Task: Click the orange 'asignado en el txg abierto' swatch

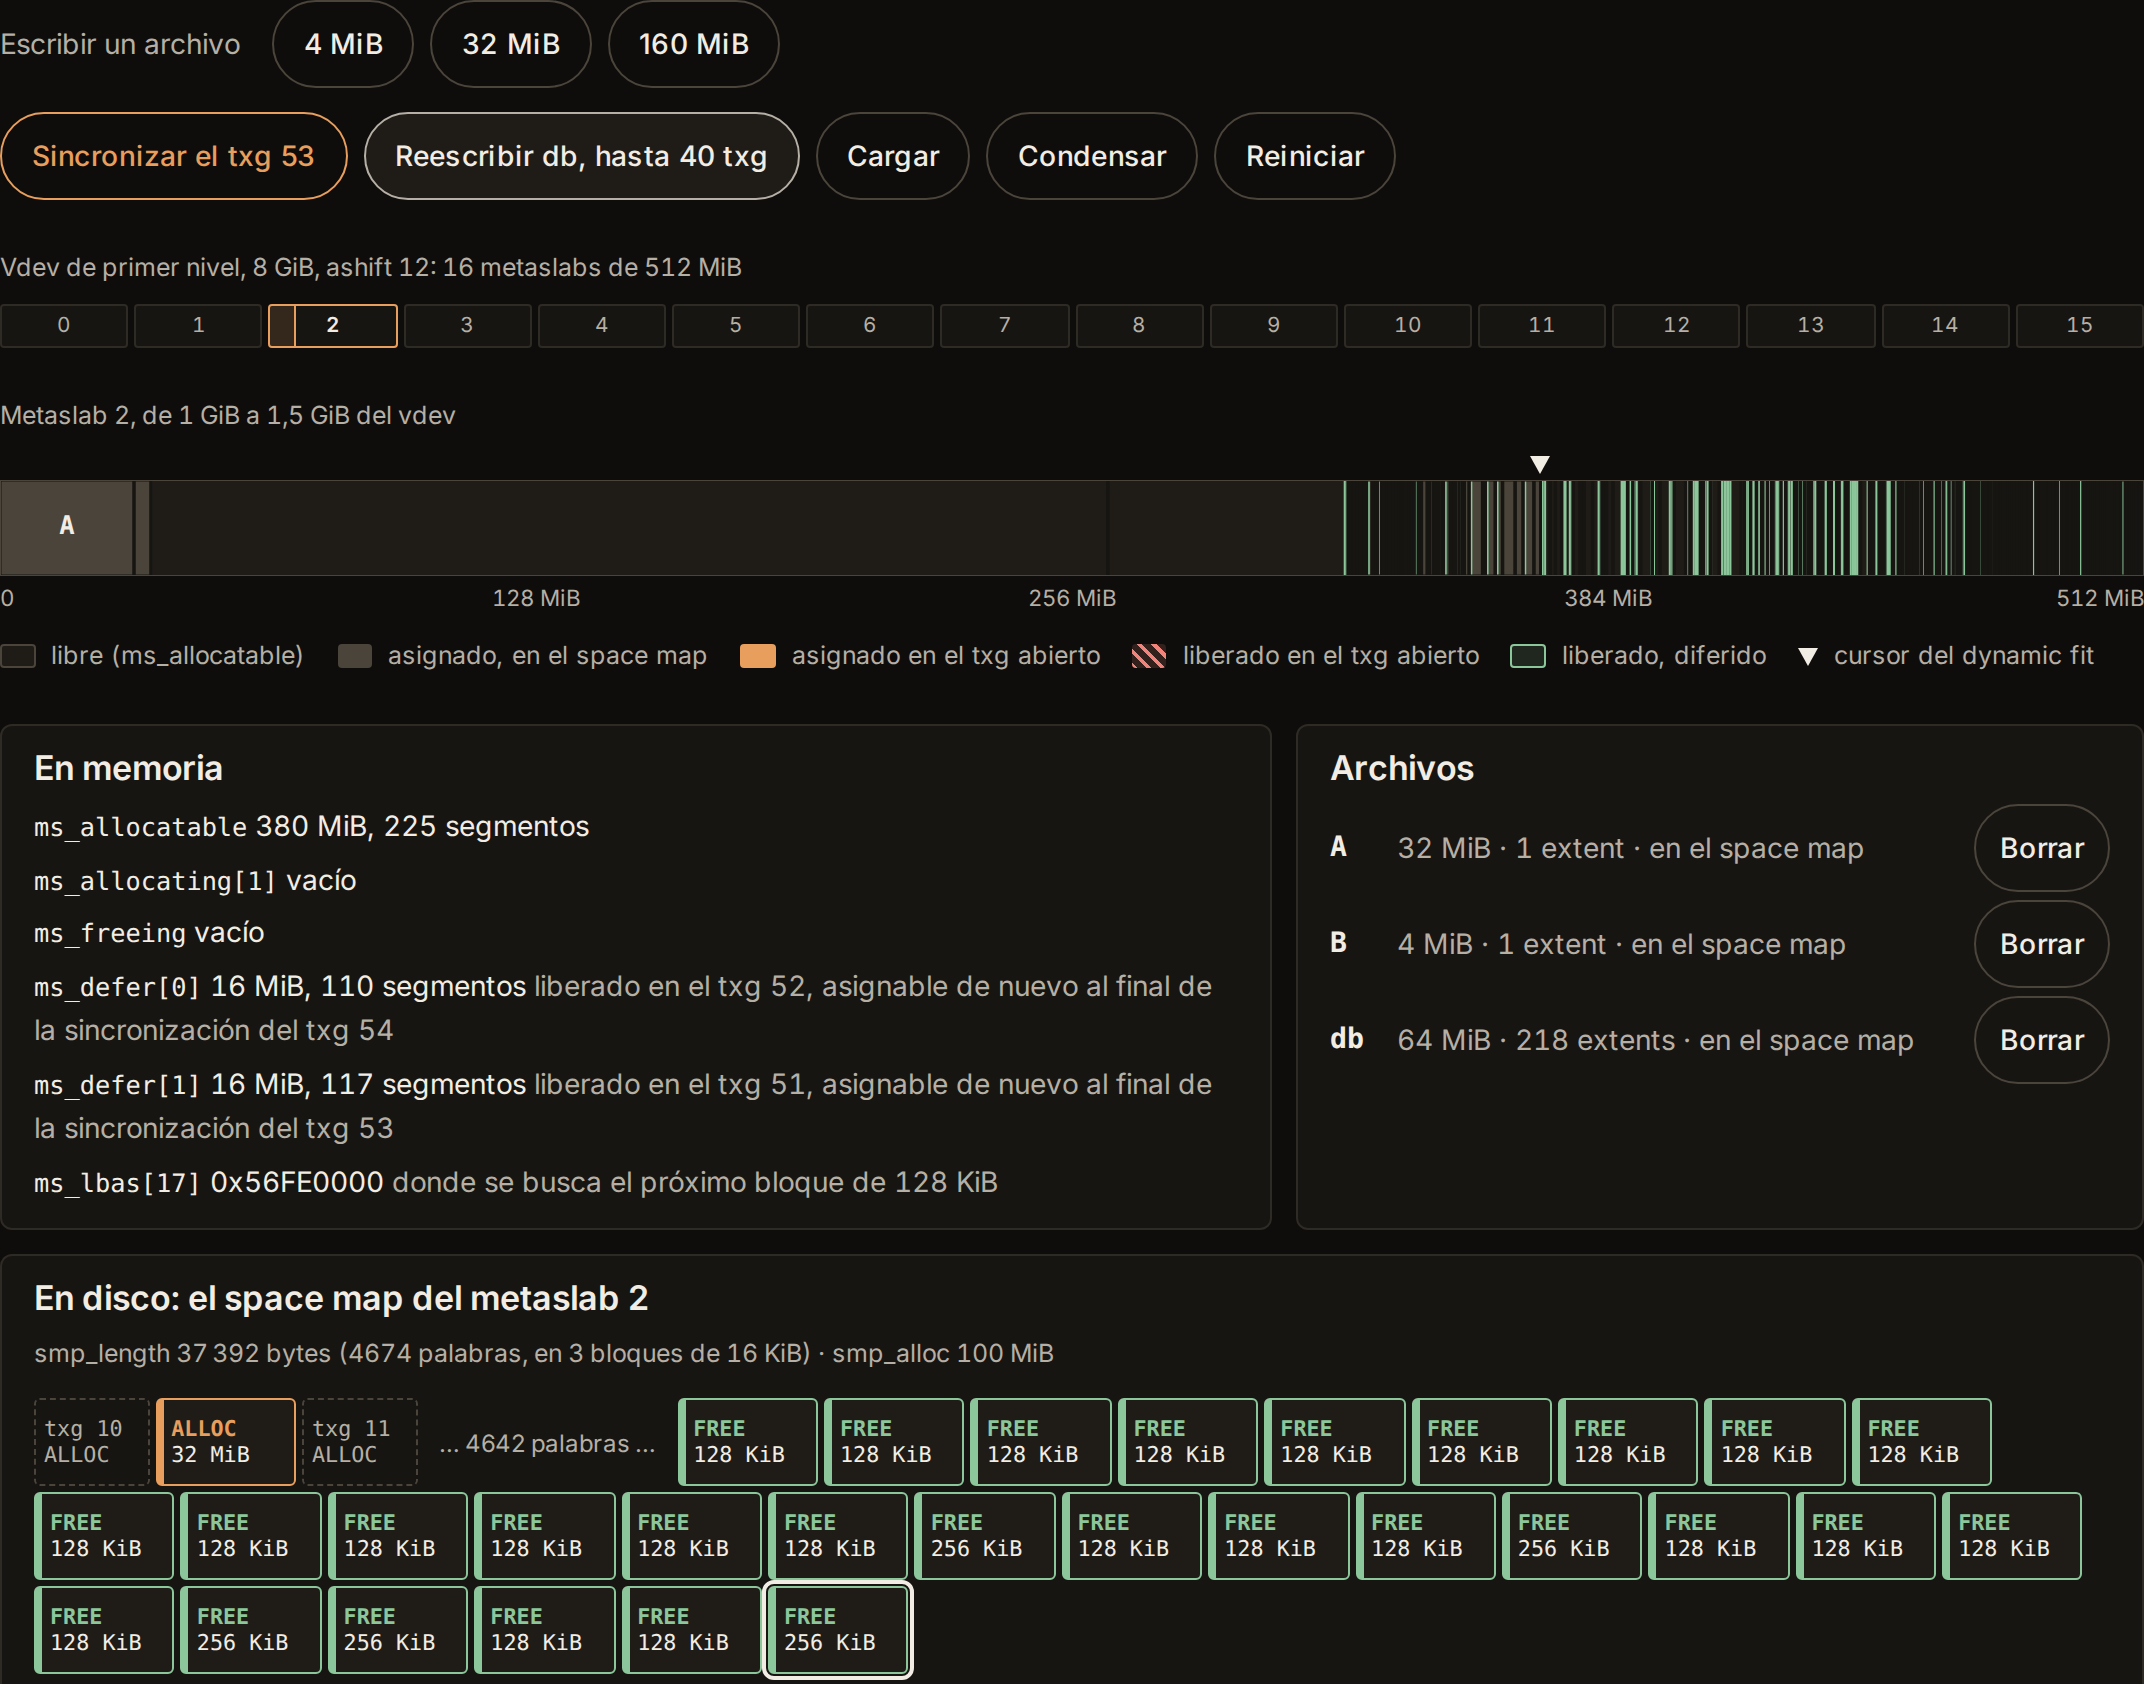Action: click(758, 656)
